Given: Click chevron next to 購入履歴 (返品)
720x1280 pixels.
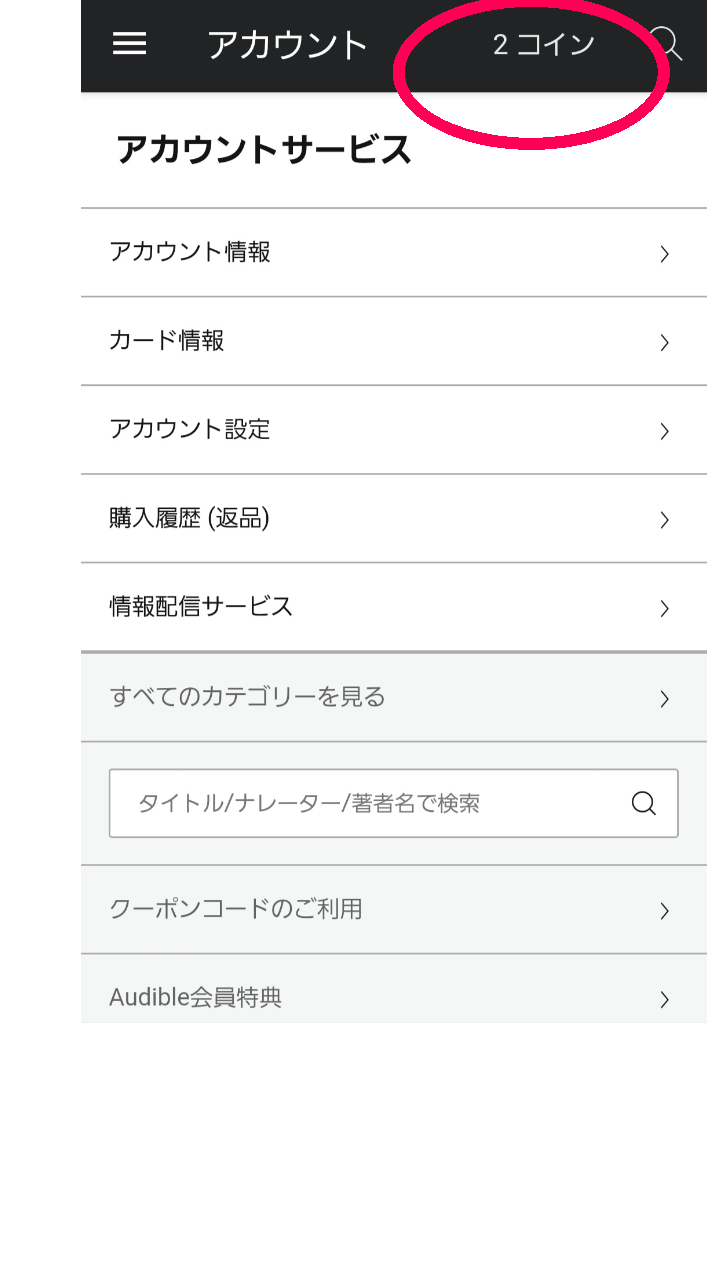Looking at the screenshot, I should (664, 520).
